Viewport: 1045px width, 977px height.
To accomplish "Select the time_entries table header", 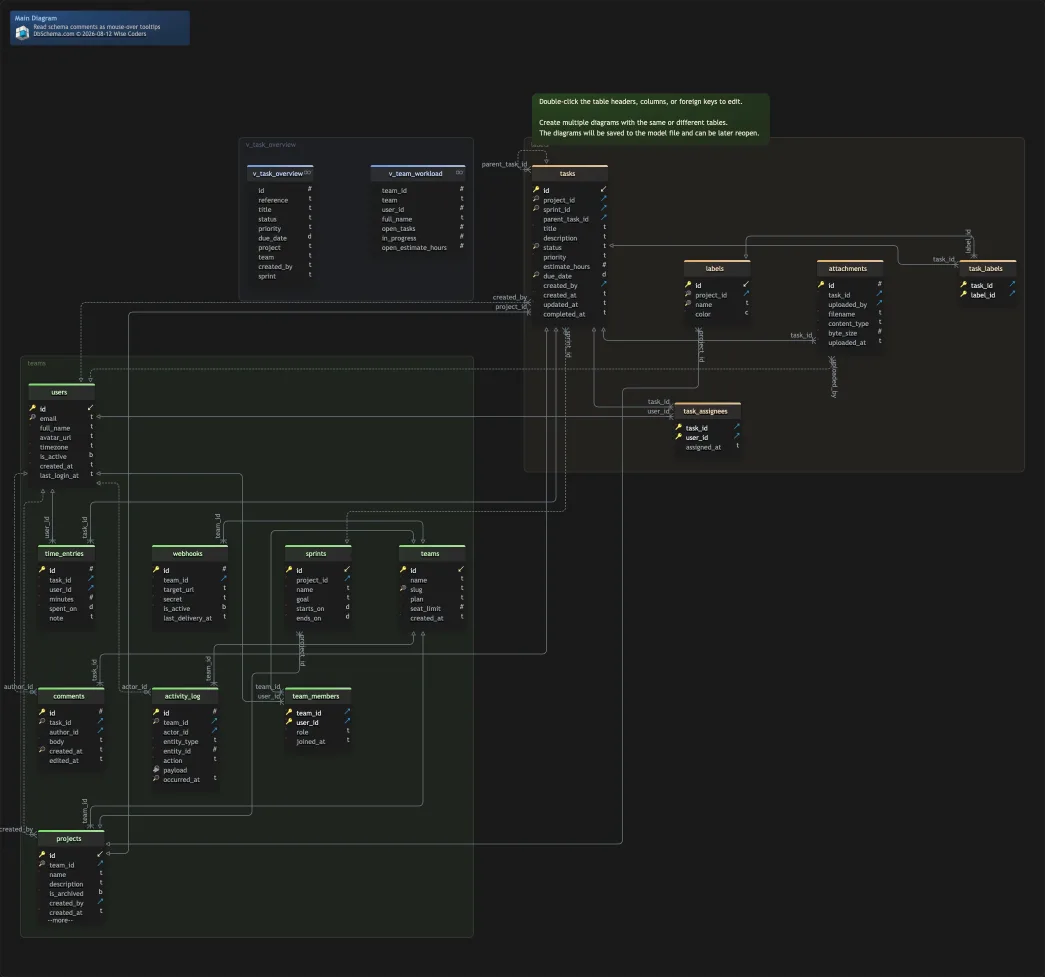I will coord(66,554).
